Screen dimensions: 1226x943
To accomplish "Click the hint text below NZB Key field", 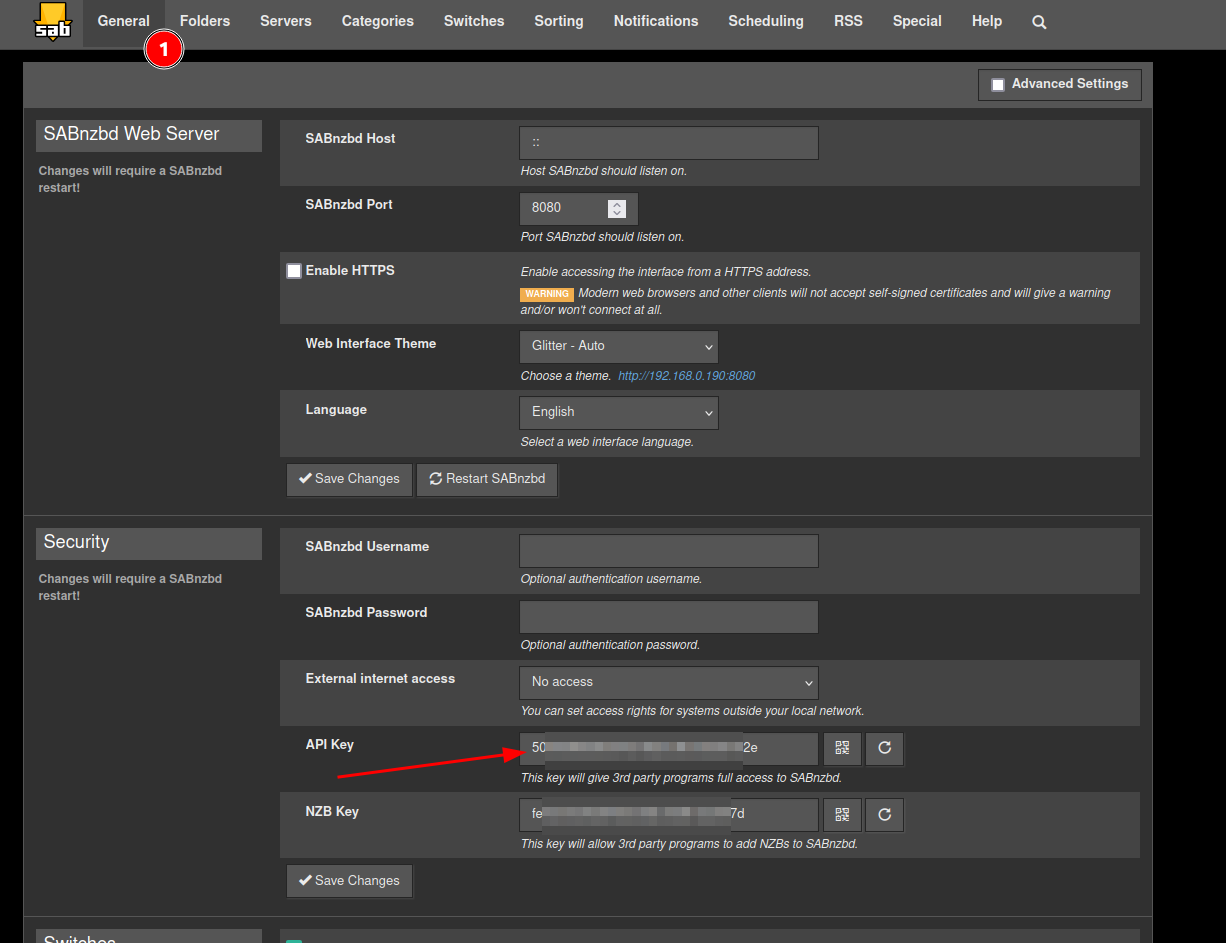I will click(x=689, y=844).
